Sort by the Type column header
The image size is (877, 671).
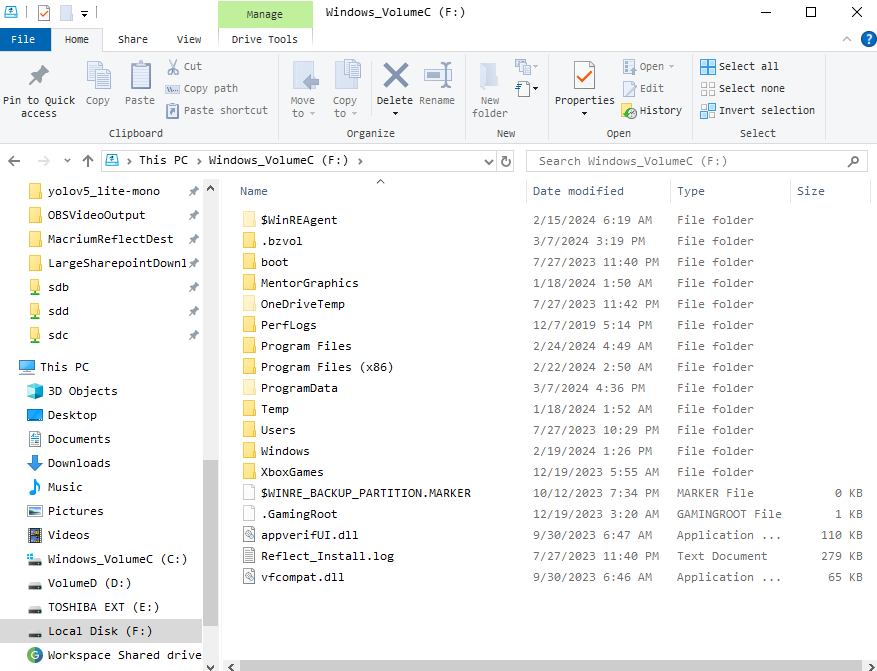[x=691, y=191]
